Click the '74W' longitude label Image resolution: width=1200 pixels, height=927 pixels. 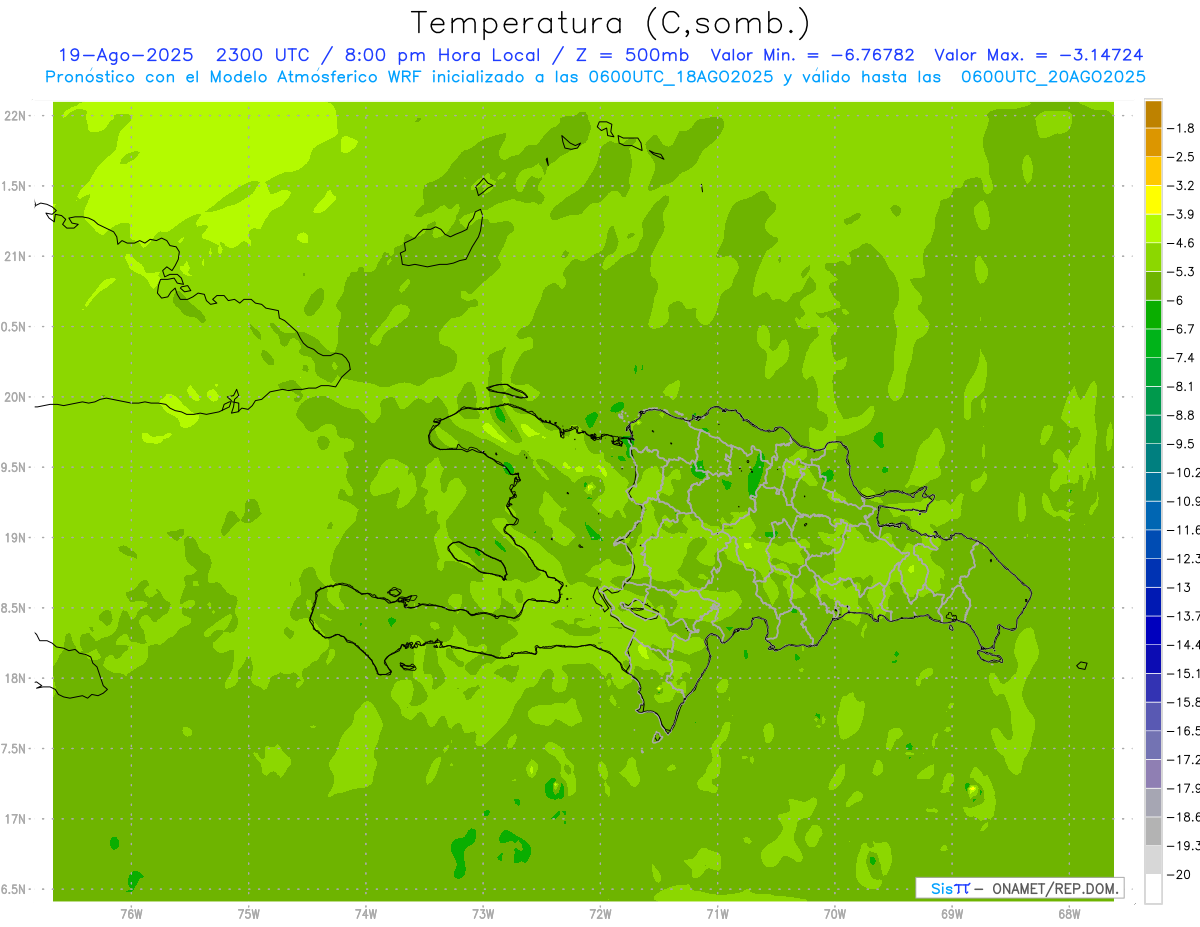point(366,914)
